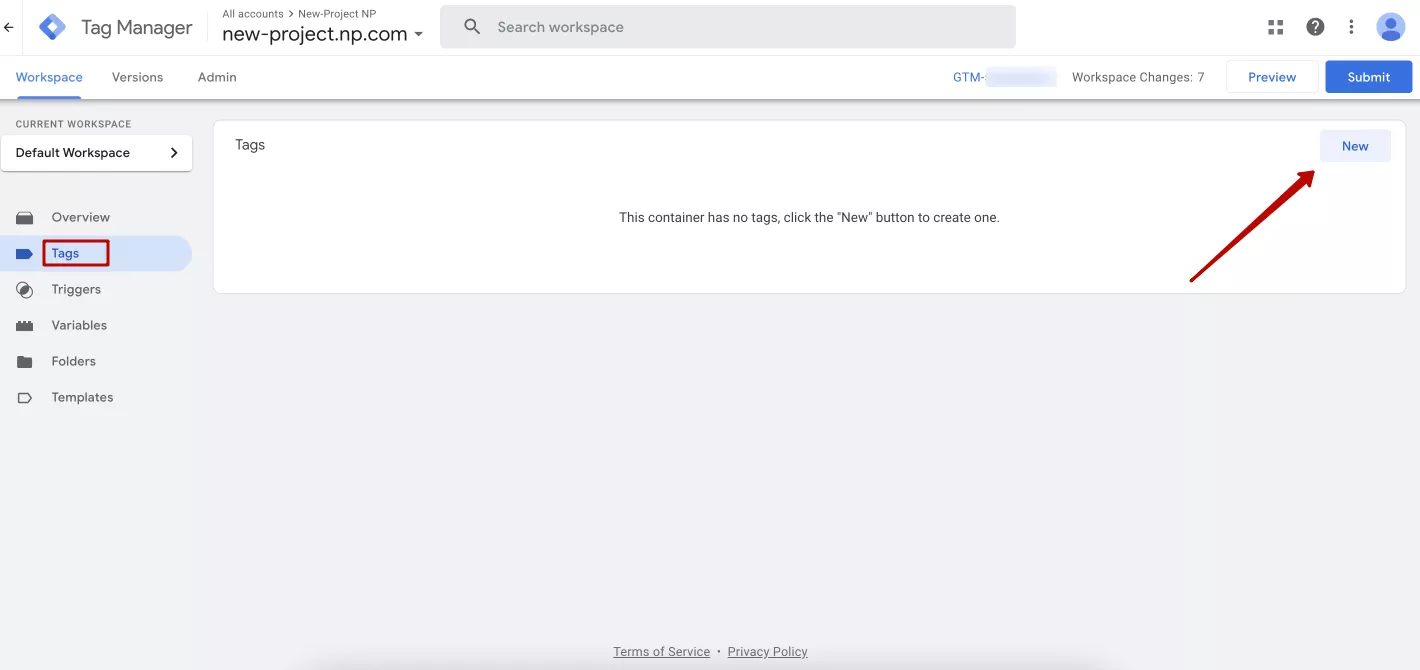Click the Folders sidebar icon
The height and width of the screenshot is (670, 1420).
(x=25, y=362)
